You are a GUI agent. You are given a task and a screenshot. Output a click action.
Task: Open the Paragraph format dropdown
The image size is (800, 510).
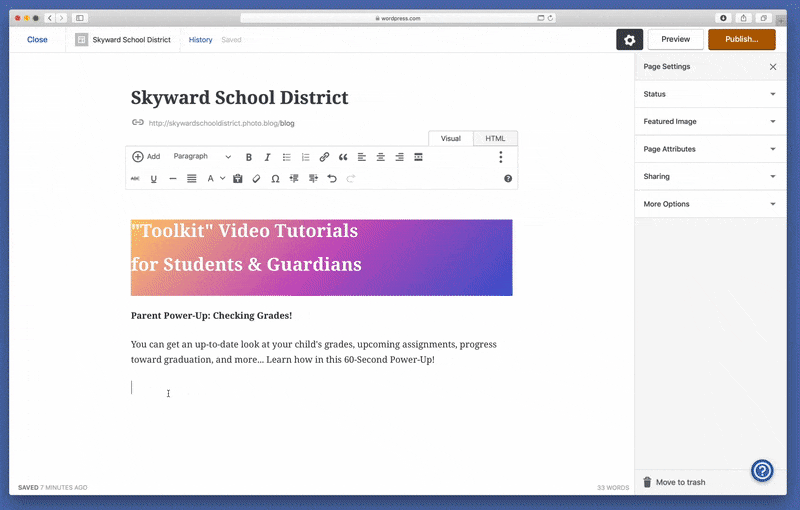pyautogui.click(x=202, y=157)
